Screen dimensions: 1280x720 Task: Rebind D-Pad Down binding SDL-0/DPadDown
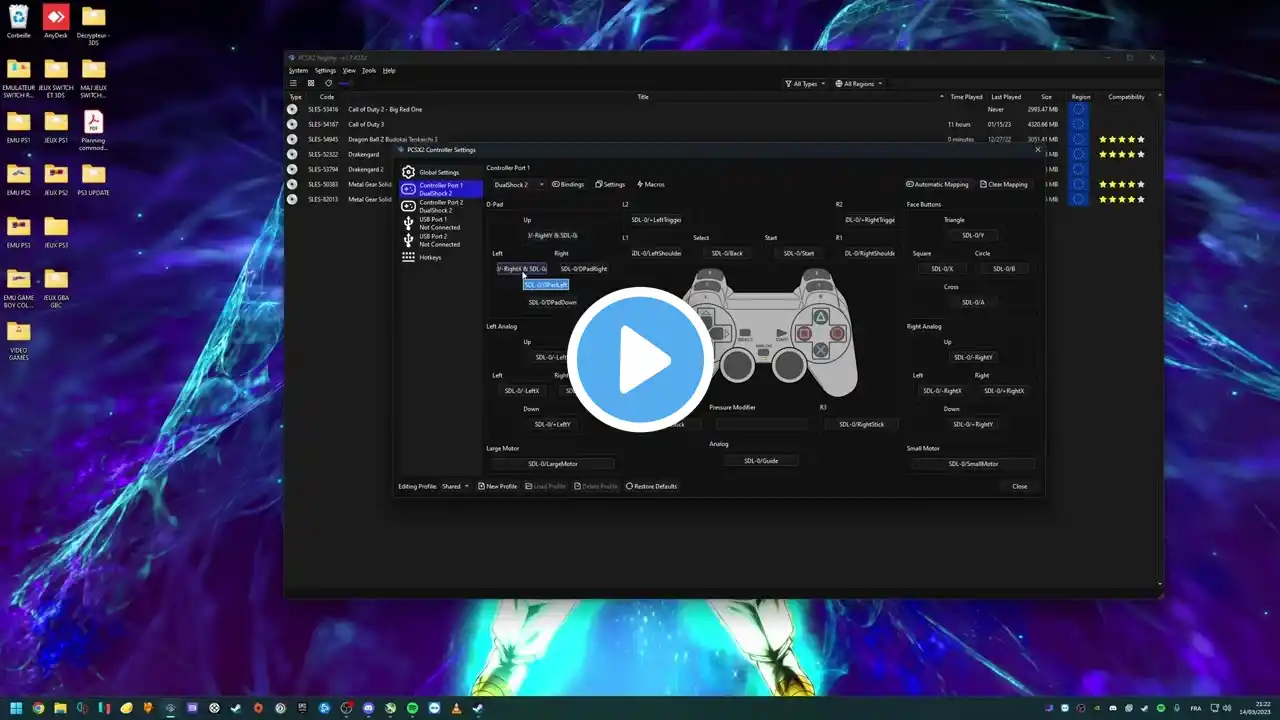point(553,302)
